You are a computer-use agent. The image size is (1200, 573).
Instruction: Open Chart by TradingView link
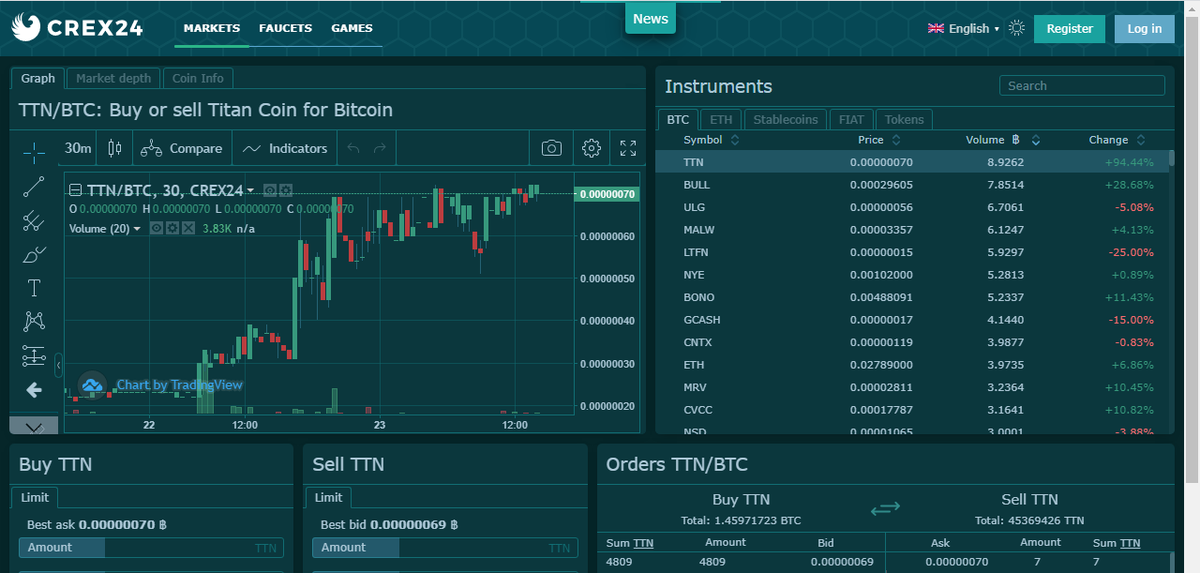click(x=179, y=385)
